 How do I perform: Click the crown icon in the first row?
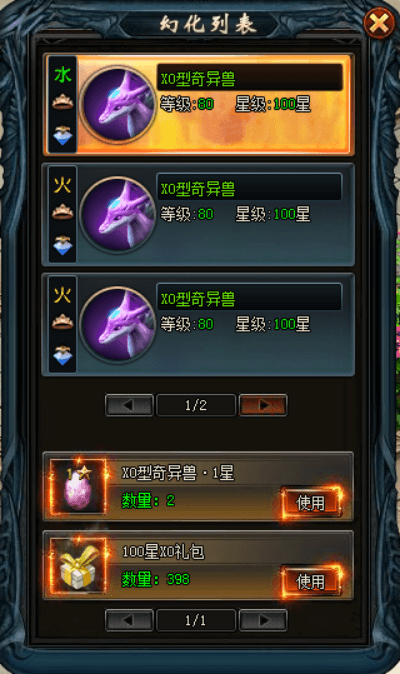coord(63,102)
